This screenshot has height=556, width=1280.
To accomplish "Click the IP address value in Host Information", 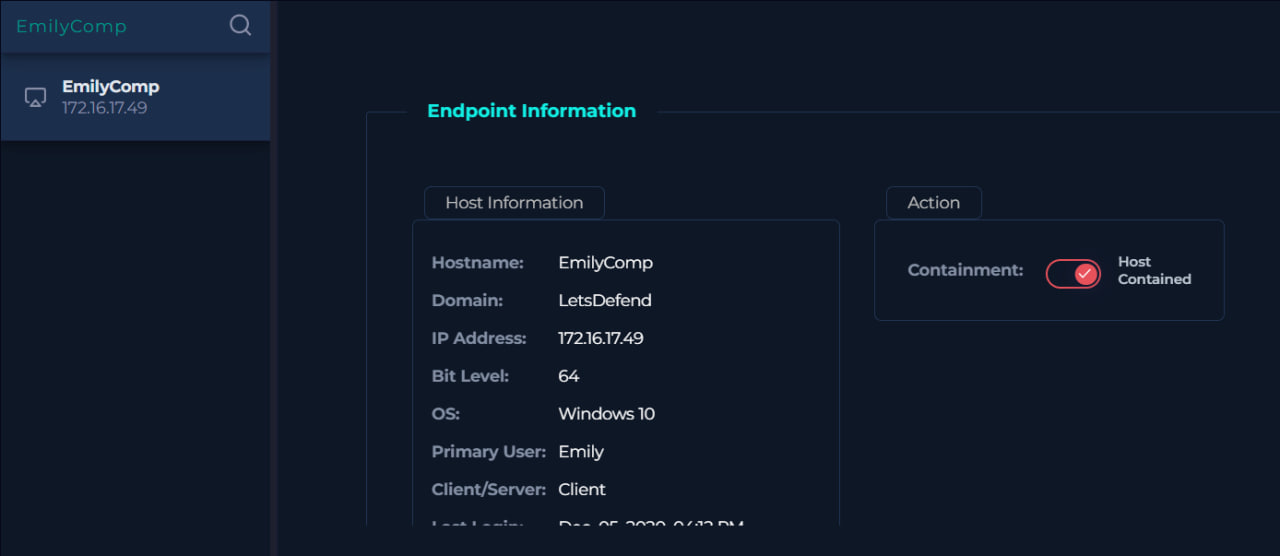I will 600,339.
